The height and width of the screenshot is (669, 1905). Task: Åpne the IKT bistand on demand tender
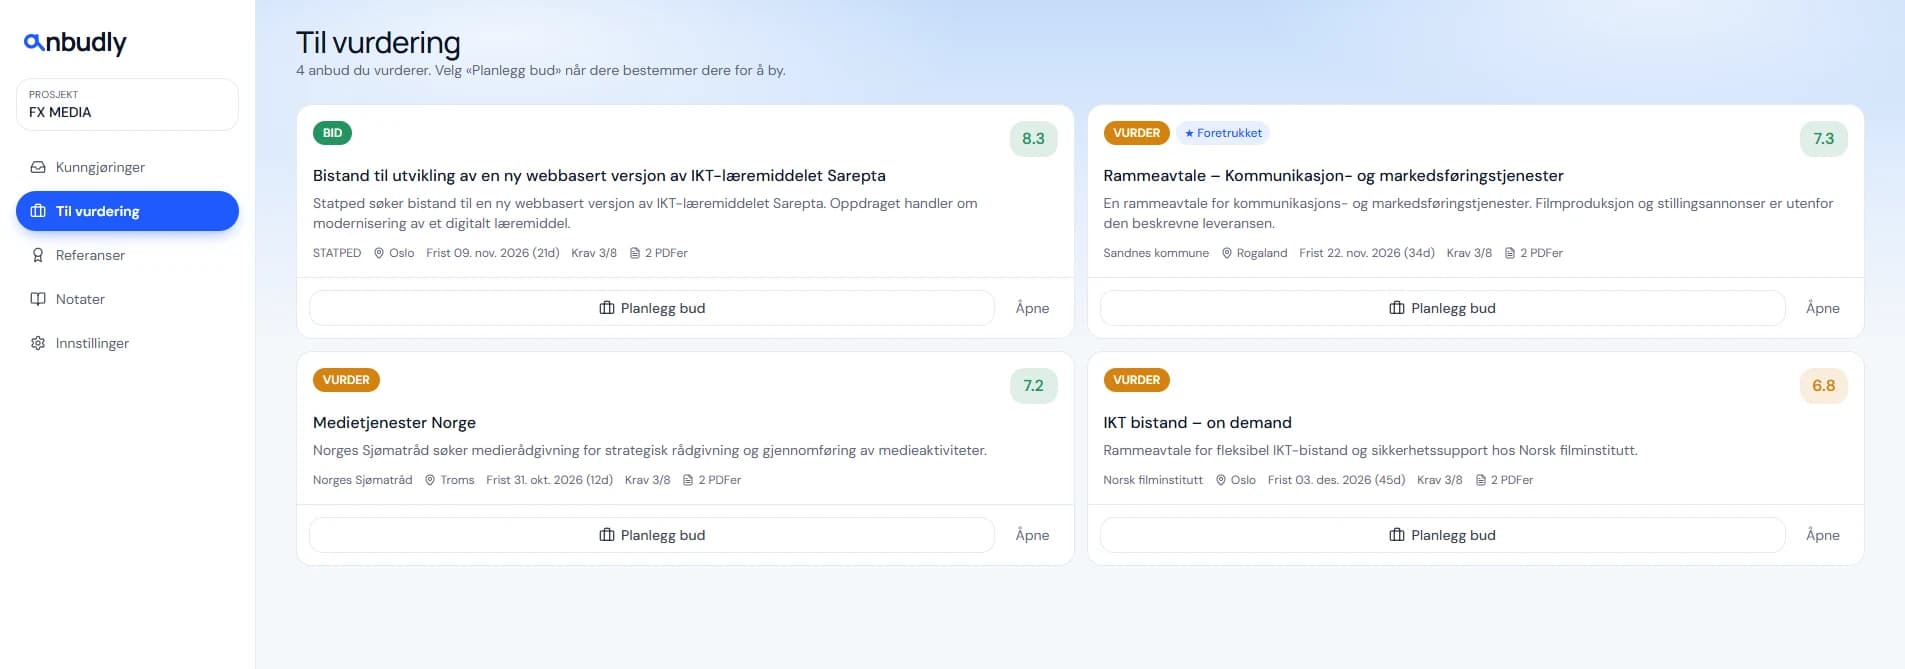pyautogui.click(x=1822, y=535)
